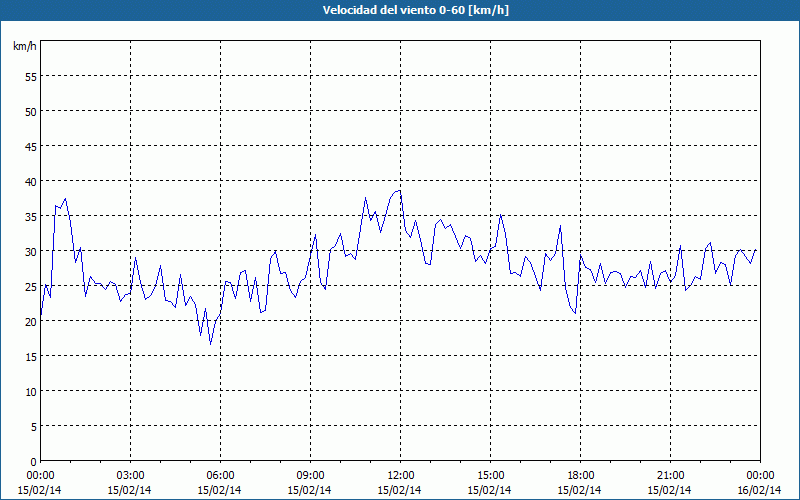Click the 21:00 time label
Viewport: 800px width, 500px height.
point(670,476)
